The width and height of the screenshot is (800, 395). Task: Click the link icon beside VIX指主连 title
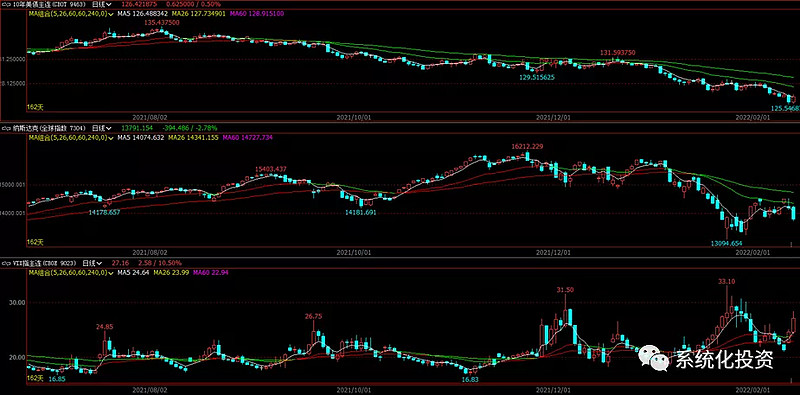pos(5,263)
